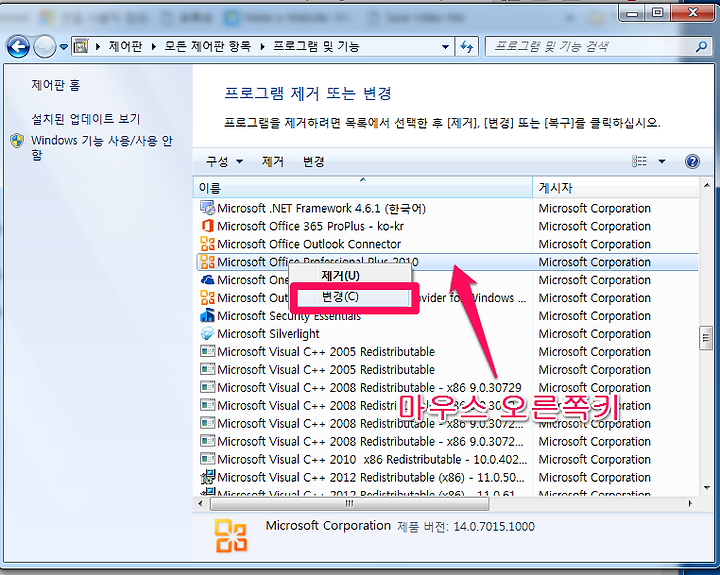Open 제어판 홈 link

click(x=56, y=85)
